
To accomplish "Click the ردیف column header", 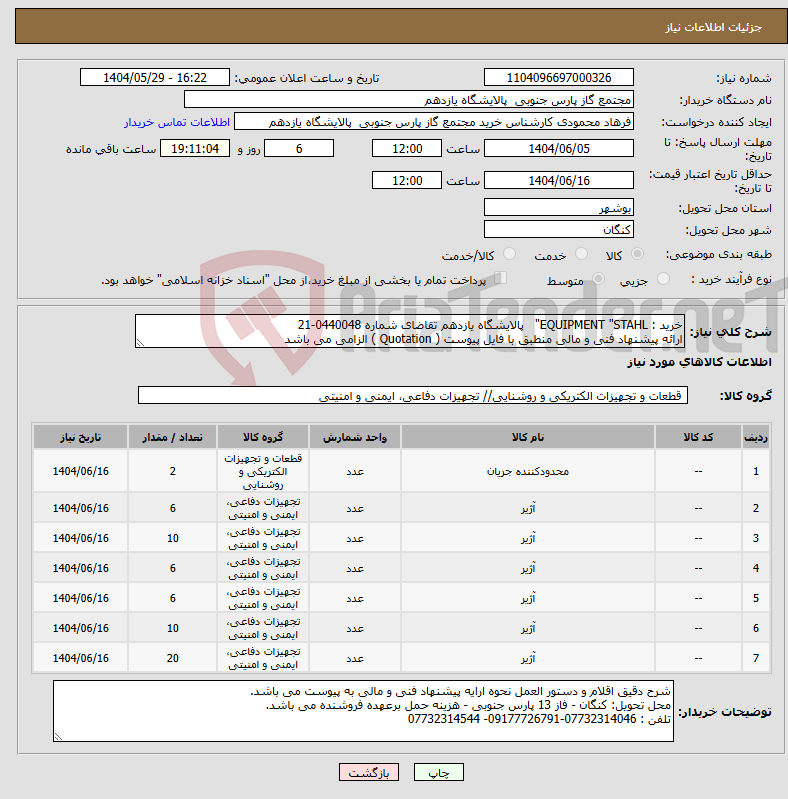I will [x=756, y=437].
